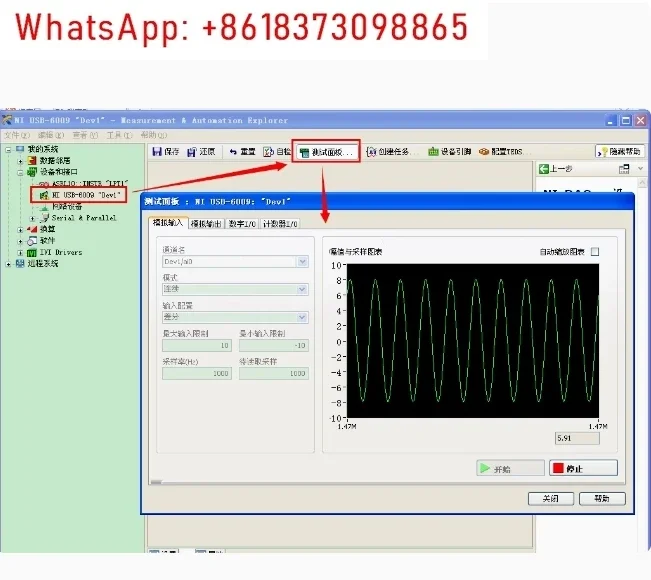Click the 隐藏帮助 (Hide Help) button
This screenshot has width=651, height=580.
(x=620, y=152)
